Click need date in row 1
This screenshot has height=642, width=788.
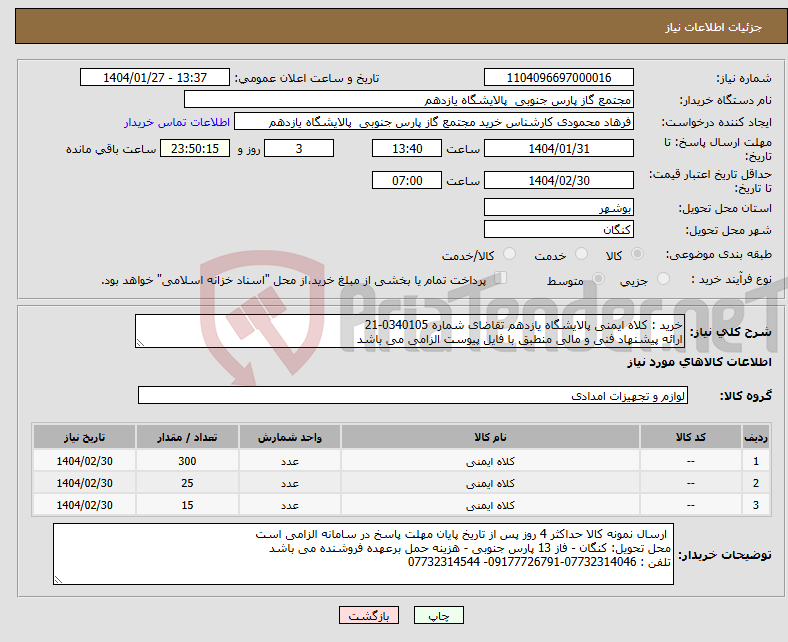84,461
